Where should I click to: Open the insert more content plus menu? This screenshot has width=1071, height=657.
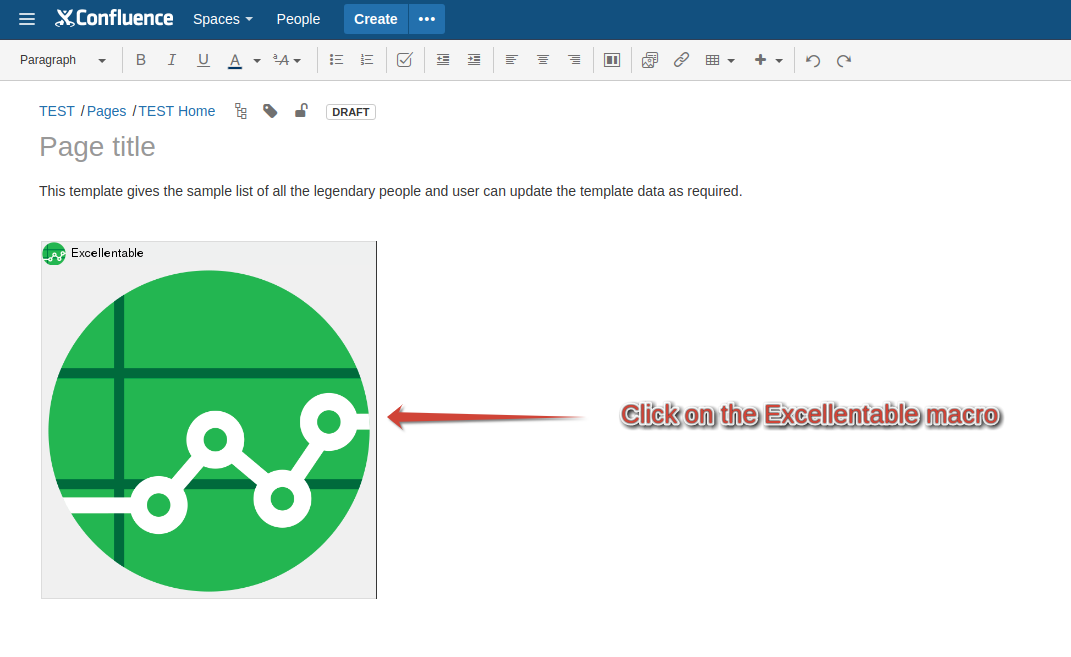[768, 60]
